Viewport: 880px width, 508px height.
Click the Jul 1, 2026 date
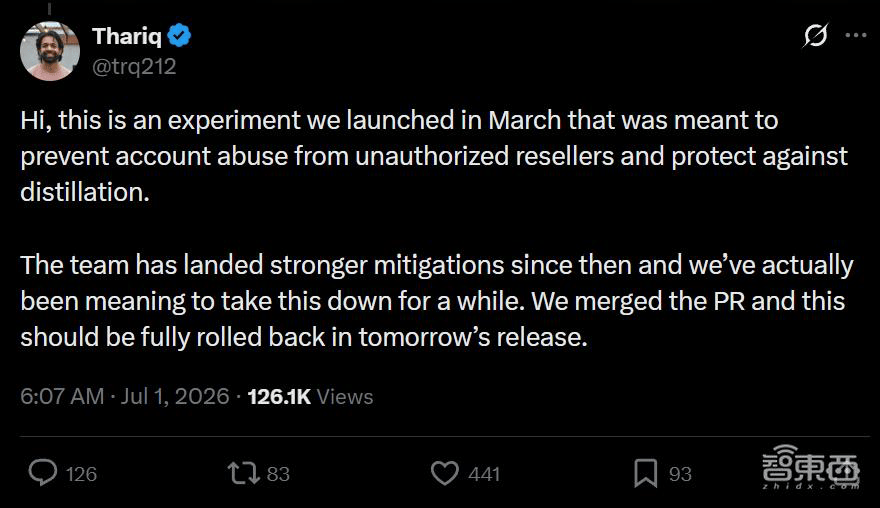[x=175, y=396]
